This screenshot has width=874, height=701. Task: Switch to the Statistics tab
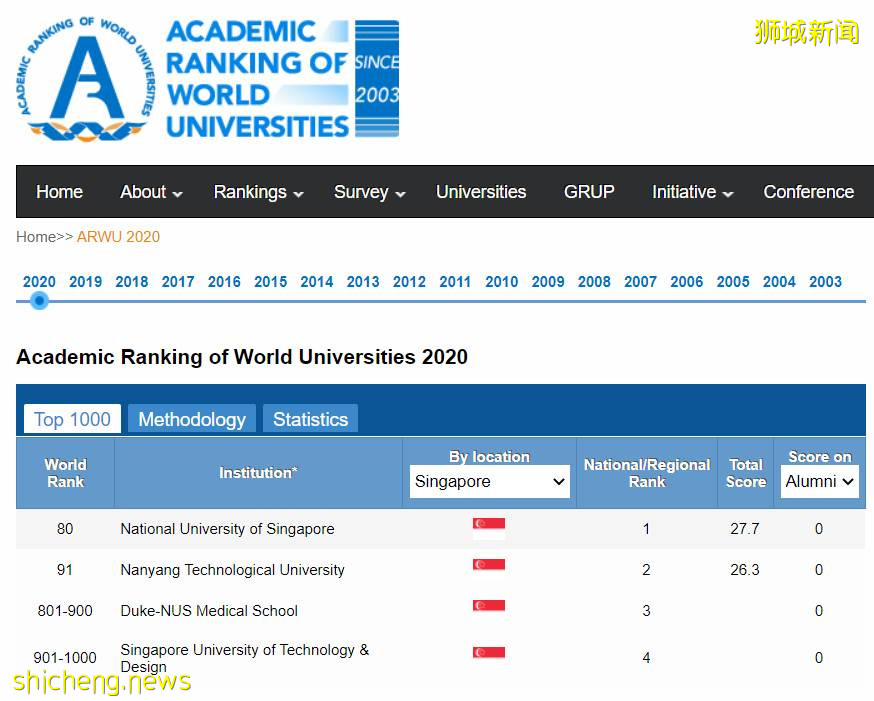pos(310,419)
